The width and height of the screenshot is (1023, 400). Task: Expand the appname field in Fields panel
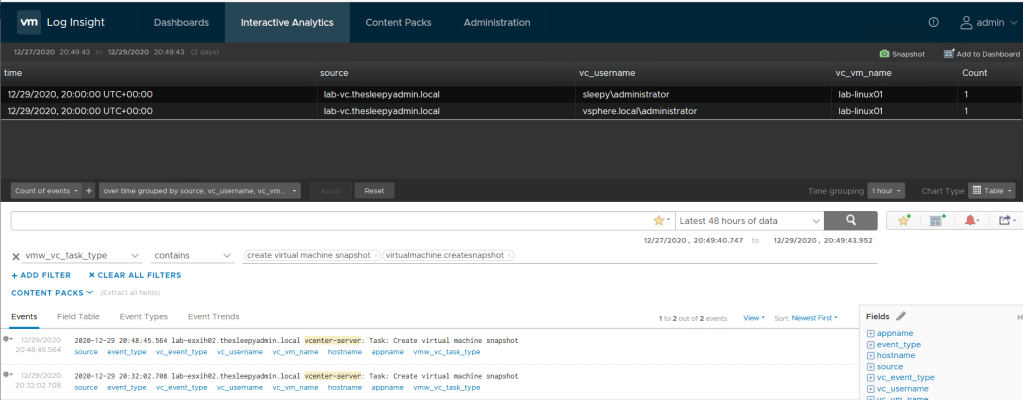pyautogui.click(x=870, y=333)
